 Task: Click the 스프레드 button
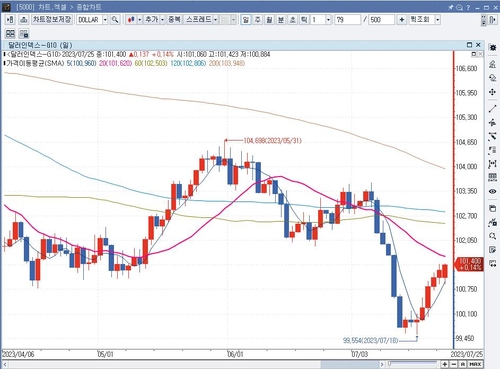[199, 20]
